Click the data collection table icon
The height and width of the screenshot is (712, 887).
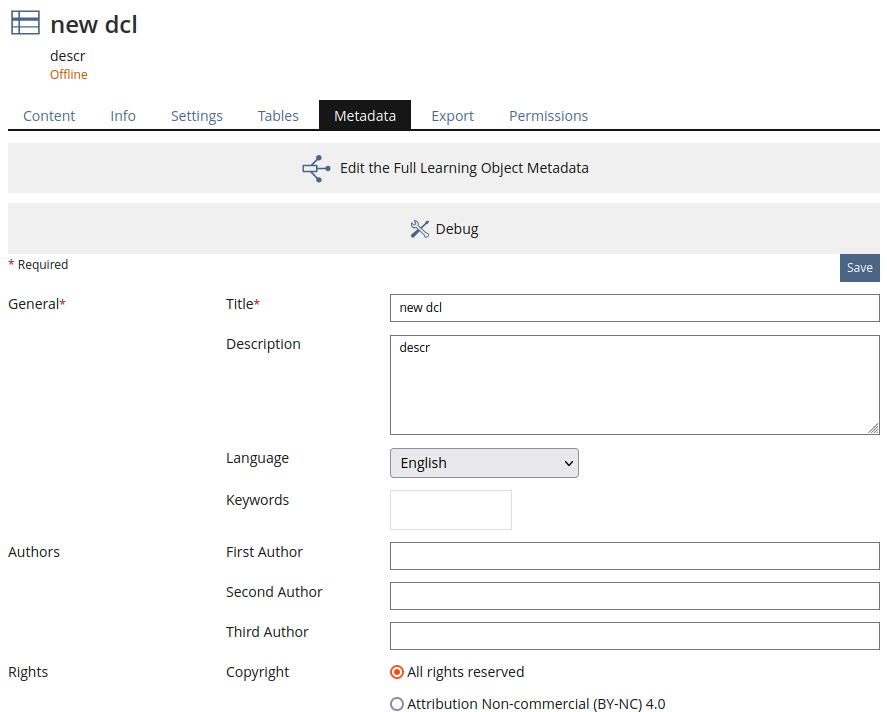point(25,24)
